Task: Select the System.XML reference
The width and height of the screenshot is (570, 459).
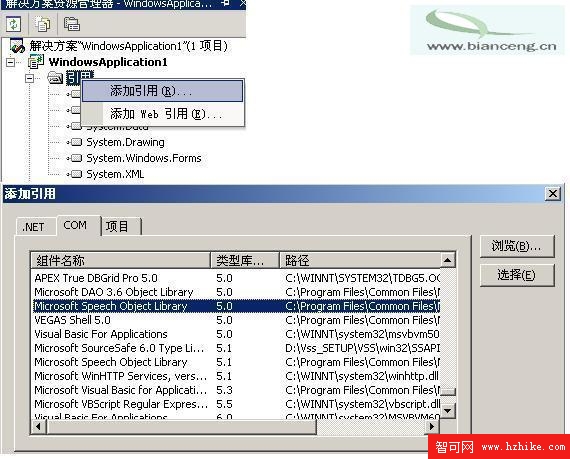Action: [x=115, y=174]
